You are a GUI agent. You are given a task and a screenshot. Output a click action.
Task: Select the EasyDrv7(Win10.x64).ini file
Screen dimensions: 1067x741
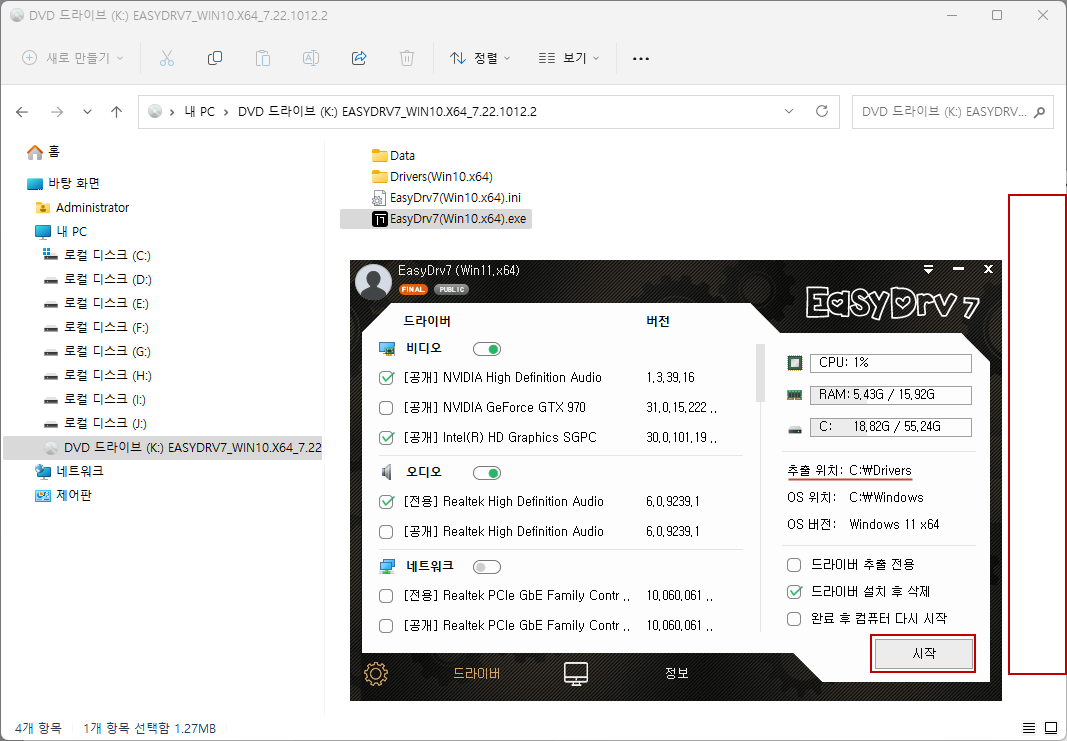point(446,198)
